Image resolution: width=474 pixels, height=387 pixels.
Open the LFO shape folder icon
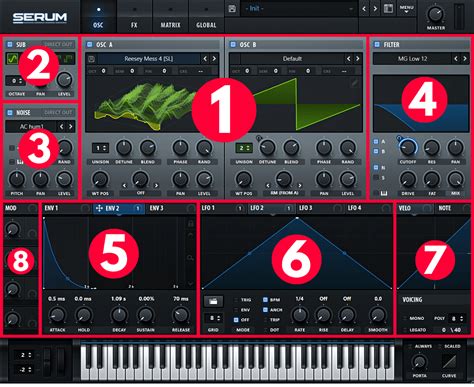tap(213, 301)
